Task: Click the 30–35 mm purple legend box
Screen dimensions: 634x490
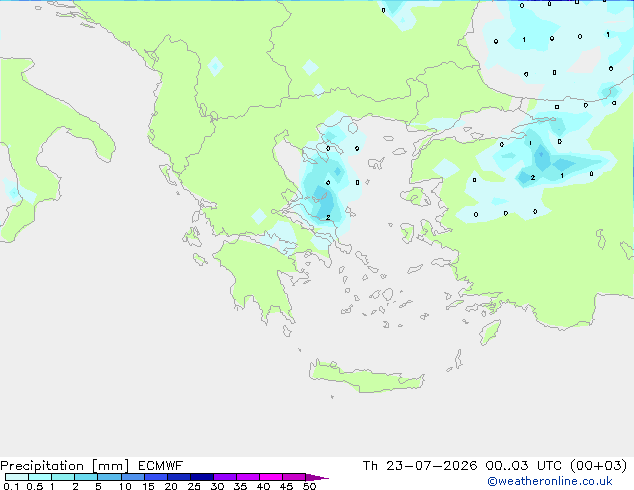Action: 225,477
